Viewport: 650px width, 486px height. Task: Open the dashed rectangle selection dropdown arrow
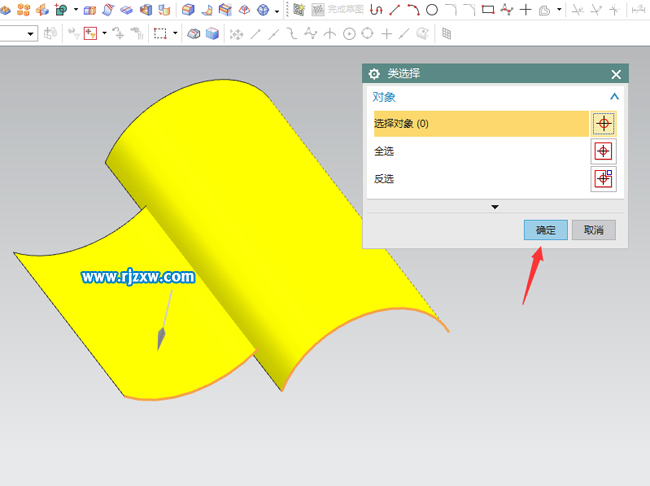point(175,33)
